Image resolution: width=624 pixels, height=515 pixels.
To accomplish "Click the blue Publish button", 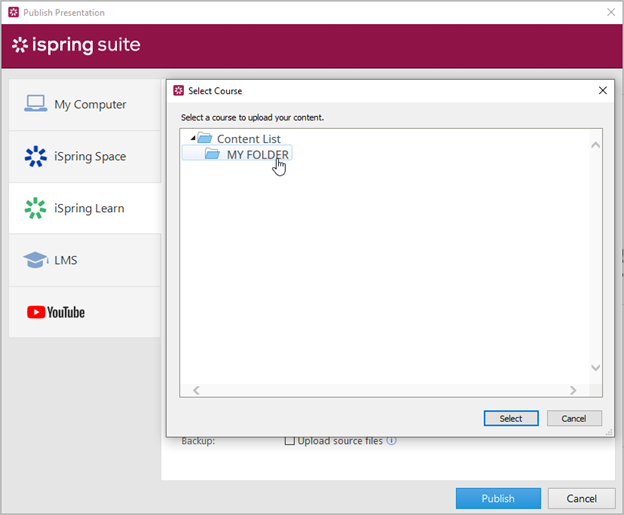I will click(498, 498).
